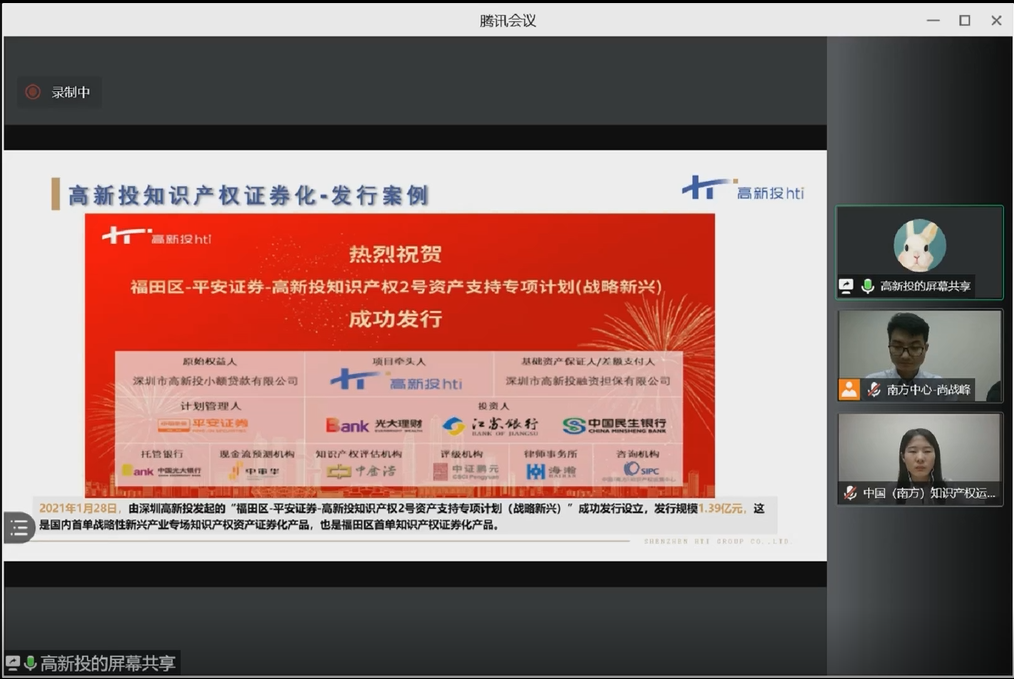Viewport: 1014px width, 679px height.
Task: Click the muted microphone icon on 南方中心-尚战峰 tile
Action: [x=874, y=389]
